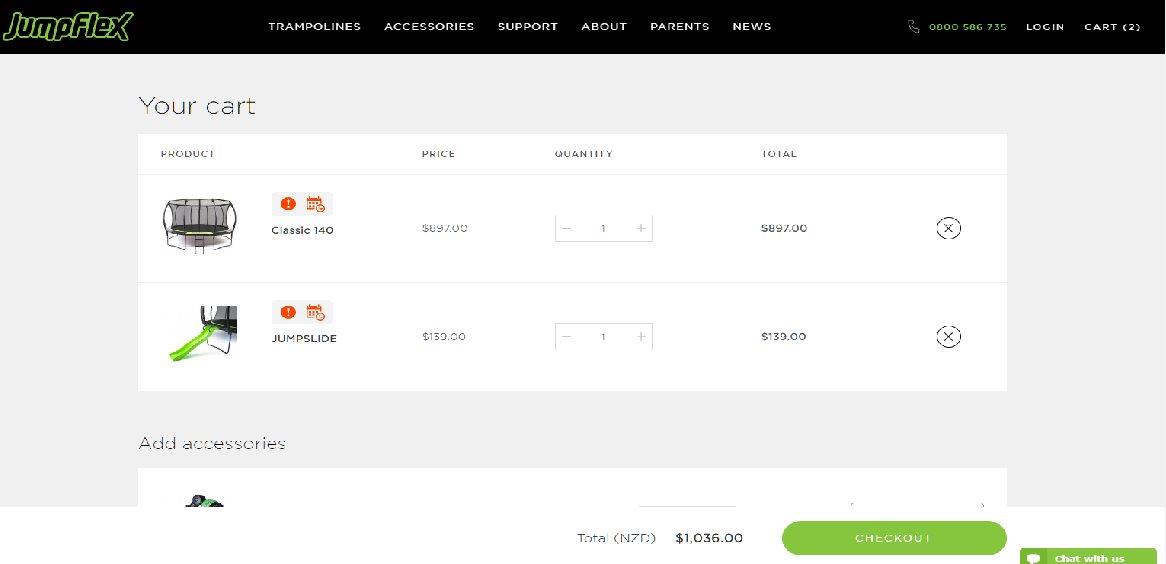1166x564 pixels.
Task: Call the phone number in header
Action: (x=957, y=27)
